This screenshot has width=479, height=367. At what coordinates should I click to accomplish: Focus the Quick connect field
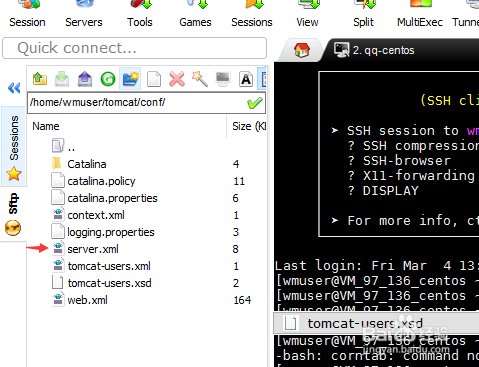pos(134,48)
